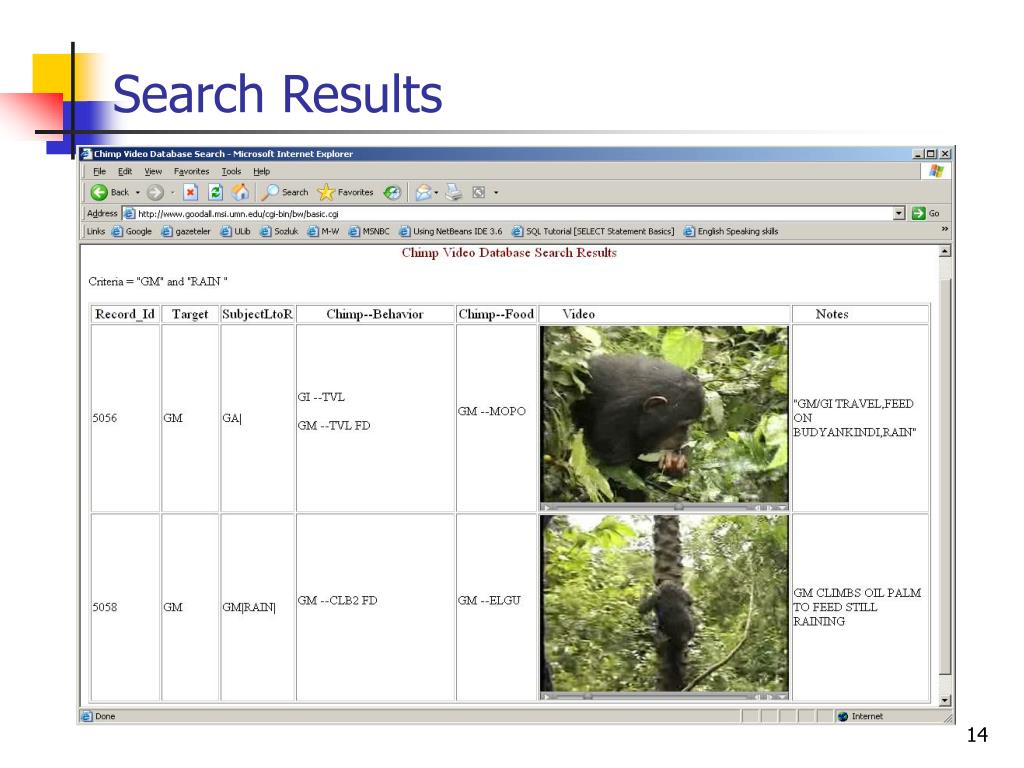Open the Edit menu
The width and height of the screenshot is (1024, 768).
tap(125, 171)
